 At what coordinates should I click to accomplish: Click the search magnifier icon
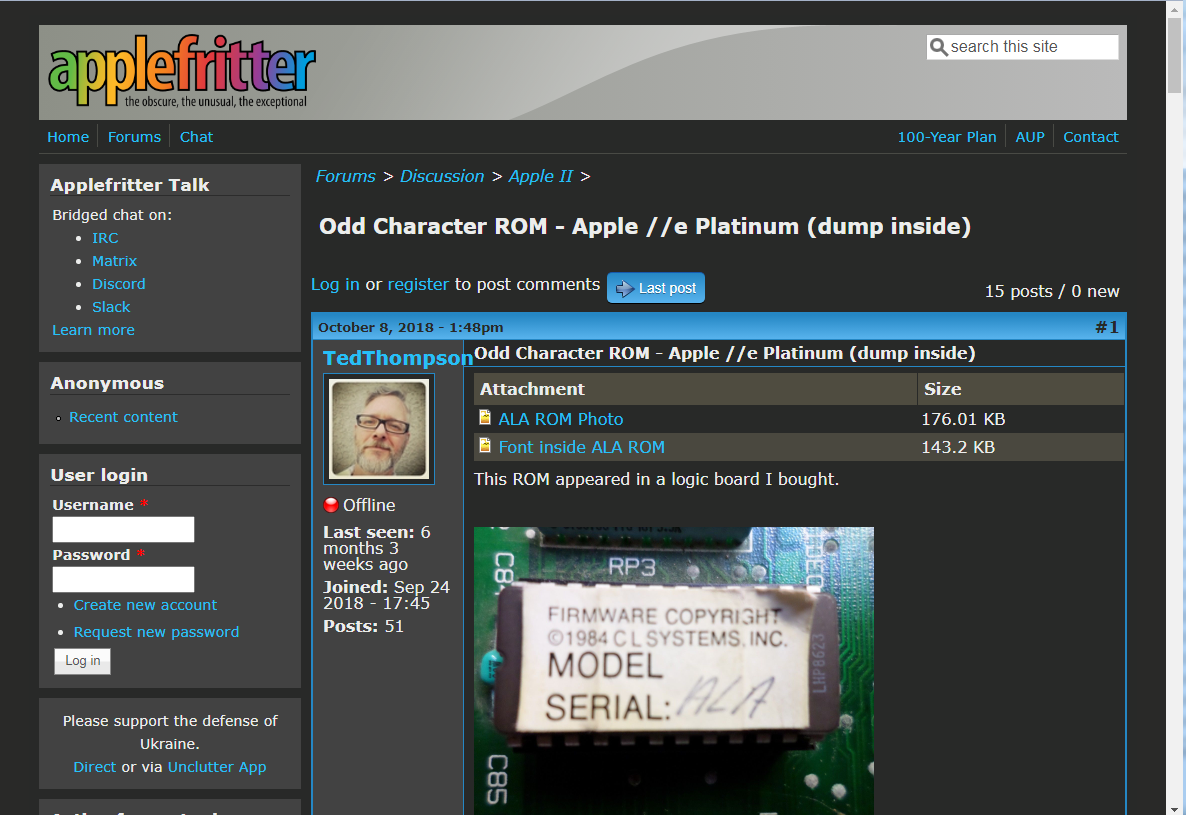(939, 47)
